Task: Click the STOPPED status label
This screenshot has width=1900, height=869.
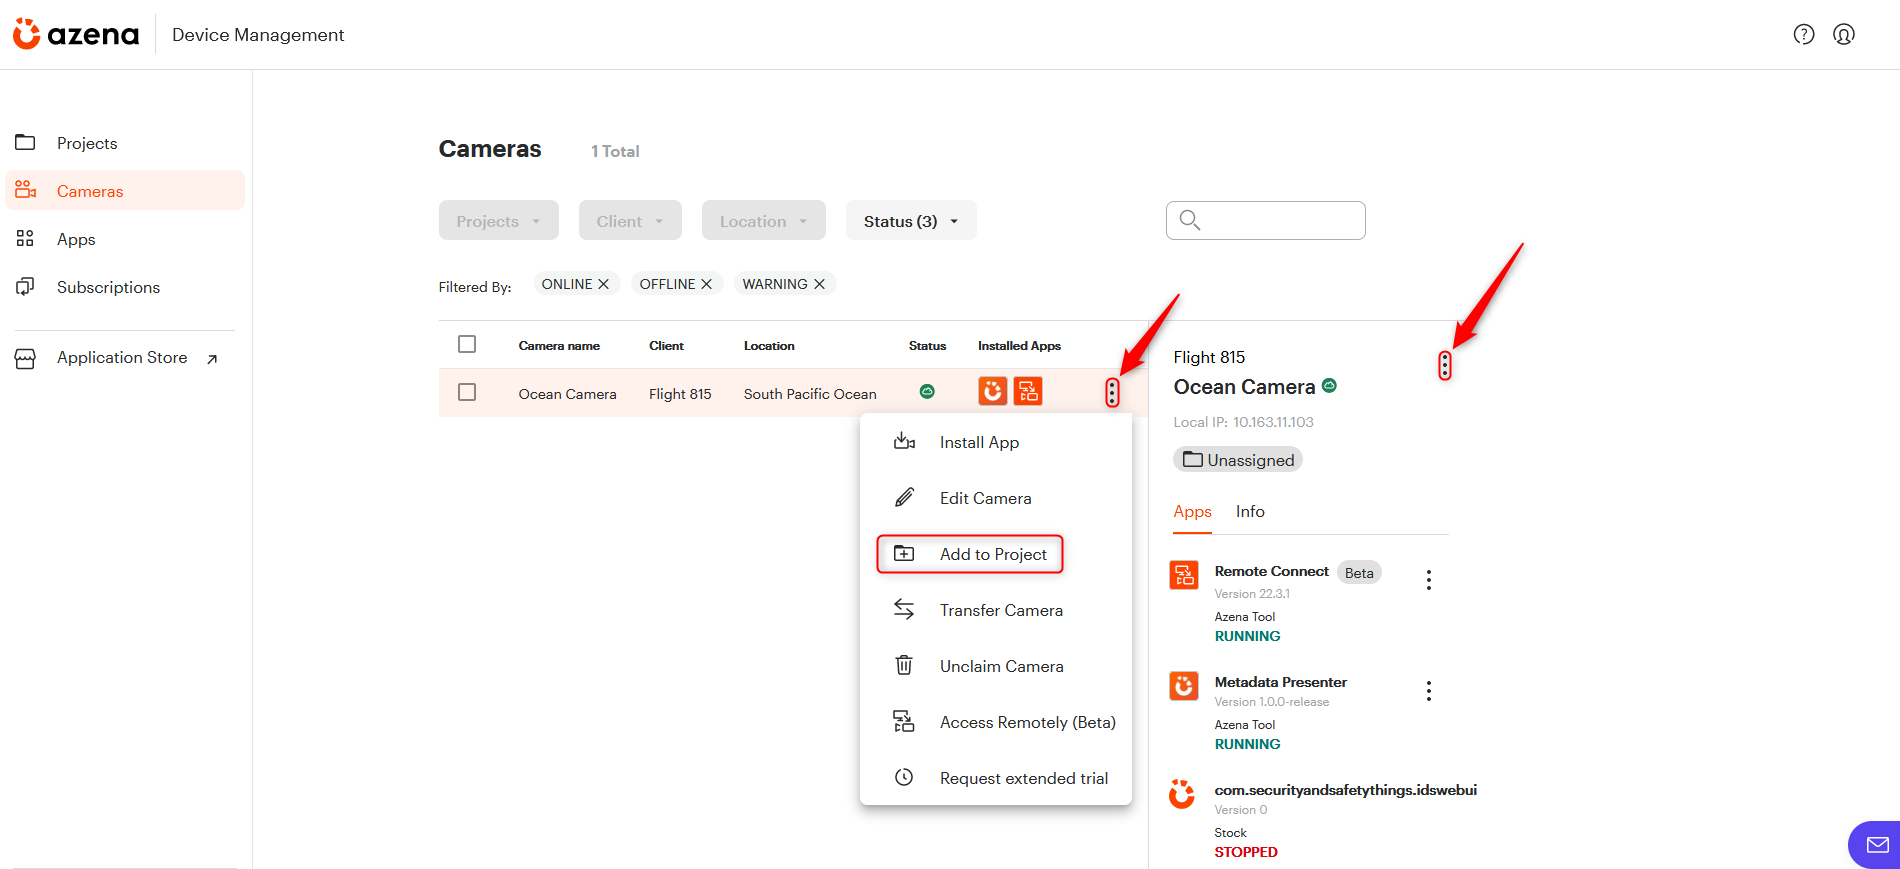Action: (1246, 852)
